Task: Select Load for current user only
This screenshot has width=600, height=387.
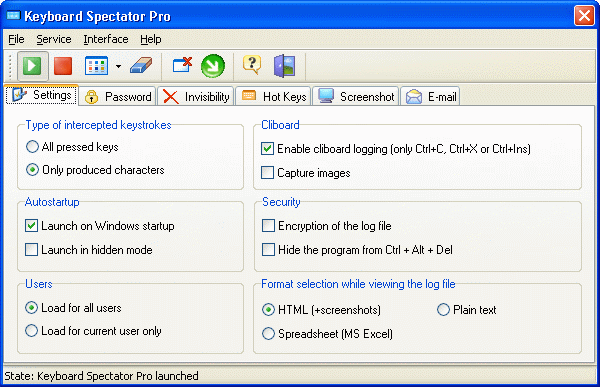Action: 93,331
